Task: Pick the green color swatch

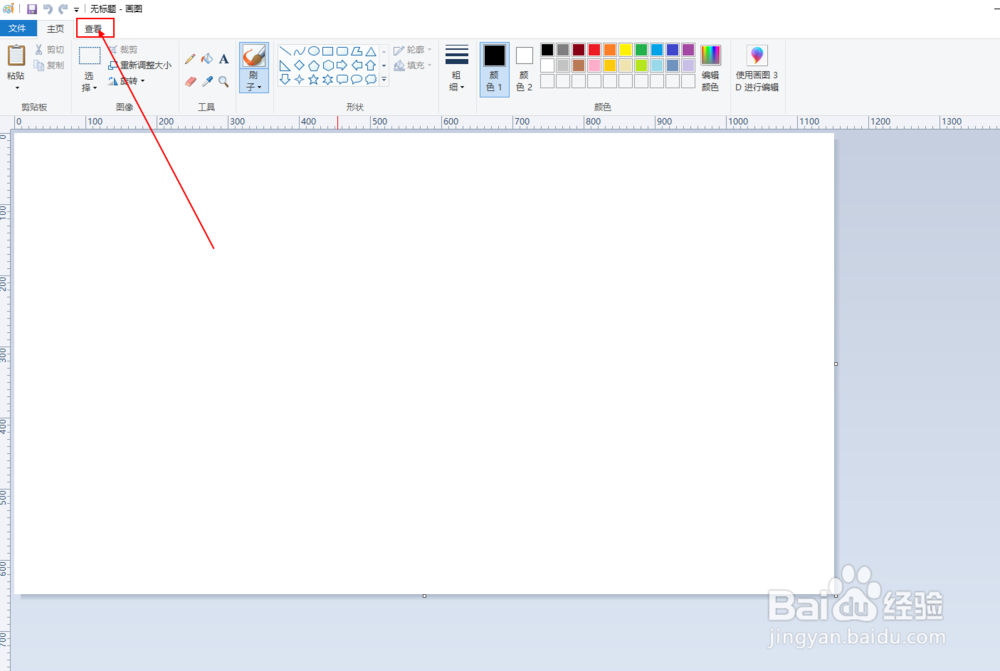Action: [641, 50]
